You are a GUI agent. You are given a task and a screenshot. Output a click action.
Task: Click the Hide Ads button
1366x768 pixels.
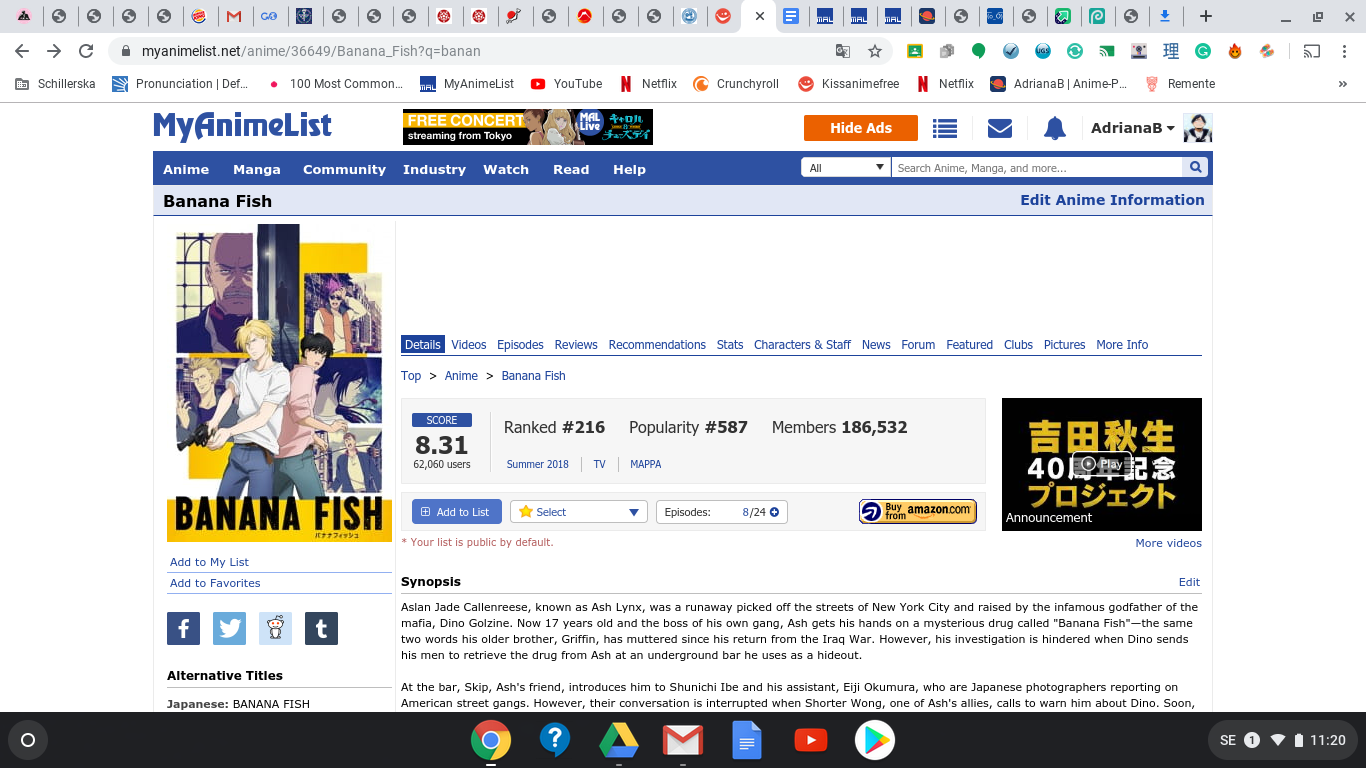pos(860,128)
